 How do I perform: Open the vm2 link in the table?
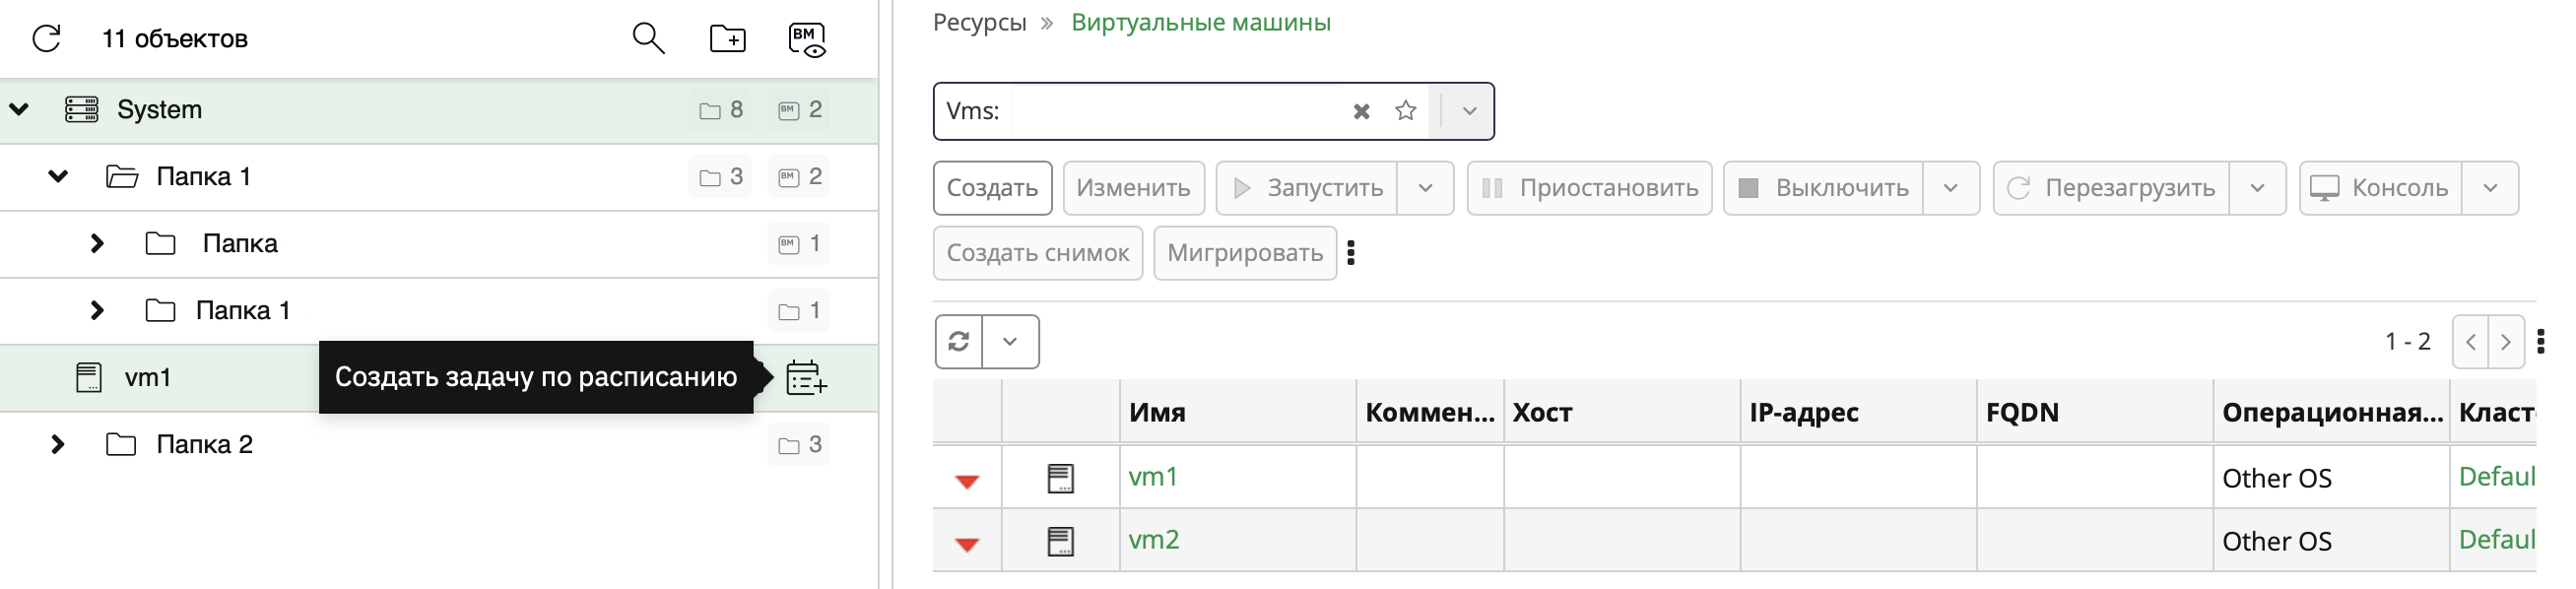point(1154,540)
